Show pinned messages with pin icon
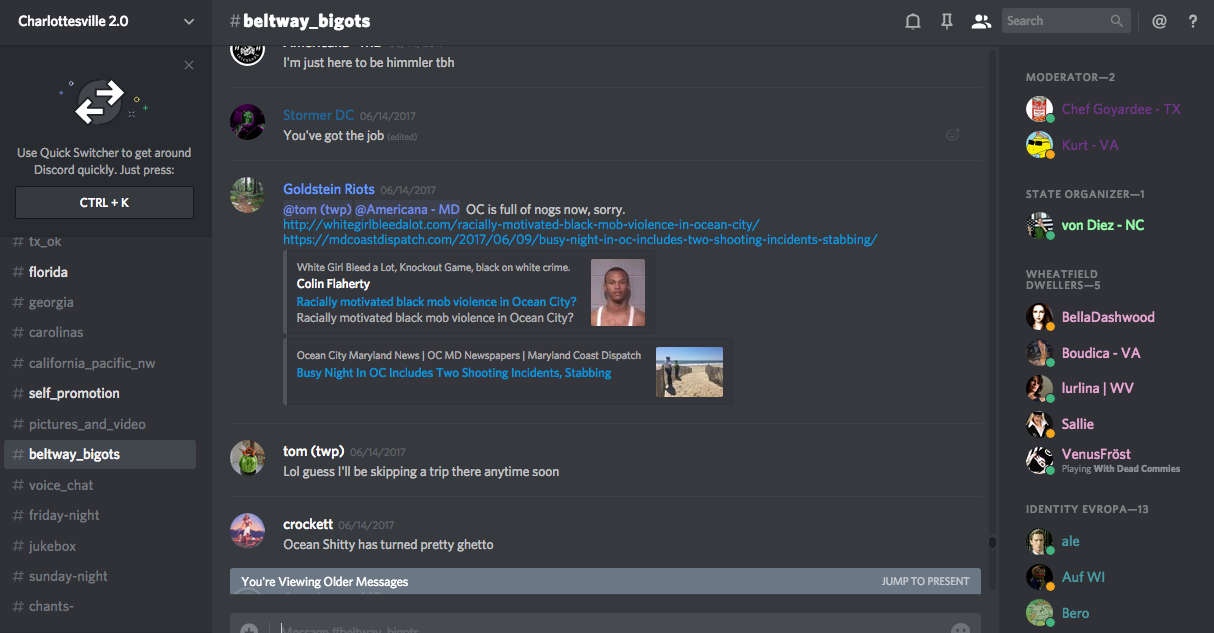This screenshot has width=1214, height=633. pyautogui.click(x=946, y=21)
